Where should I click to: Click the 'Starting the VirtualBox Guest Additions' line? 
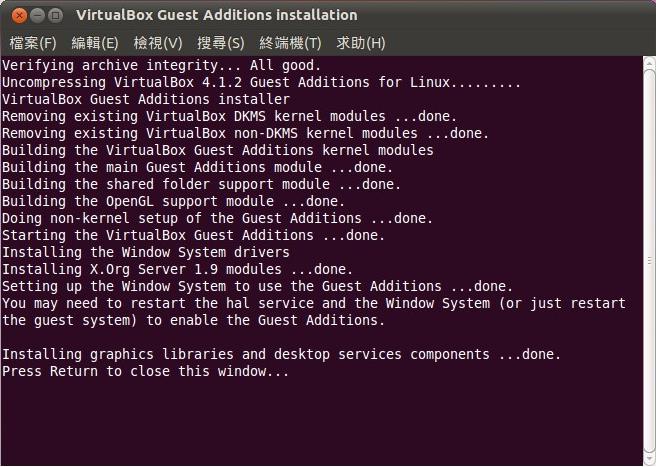193,235
